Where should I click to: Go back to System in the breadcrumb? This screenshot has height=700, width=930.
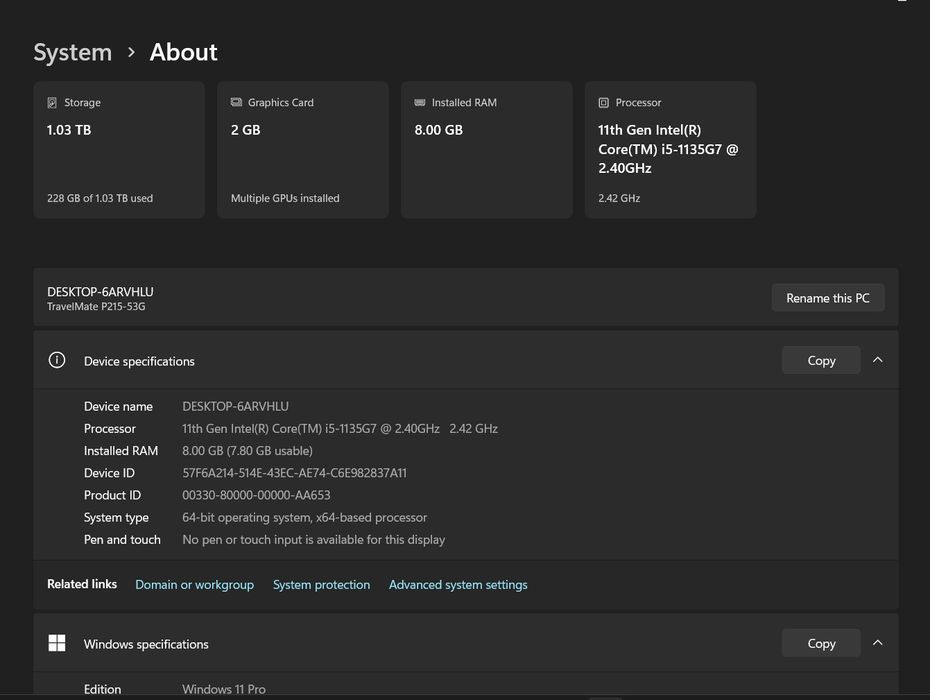point(72,52)
